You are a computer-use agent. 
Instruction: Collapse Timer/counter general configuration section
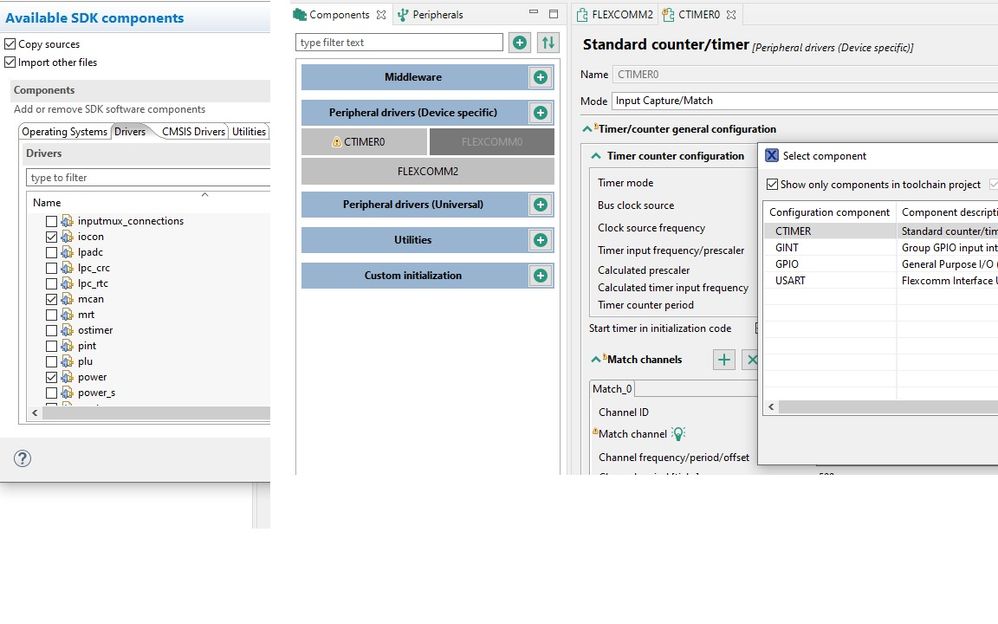click(x=587, y=129)
